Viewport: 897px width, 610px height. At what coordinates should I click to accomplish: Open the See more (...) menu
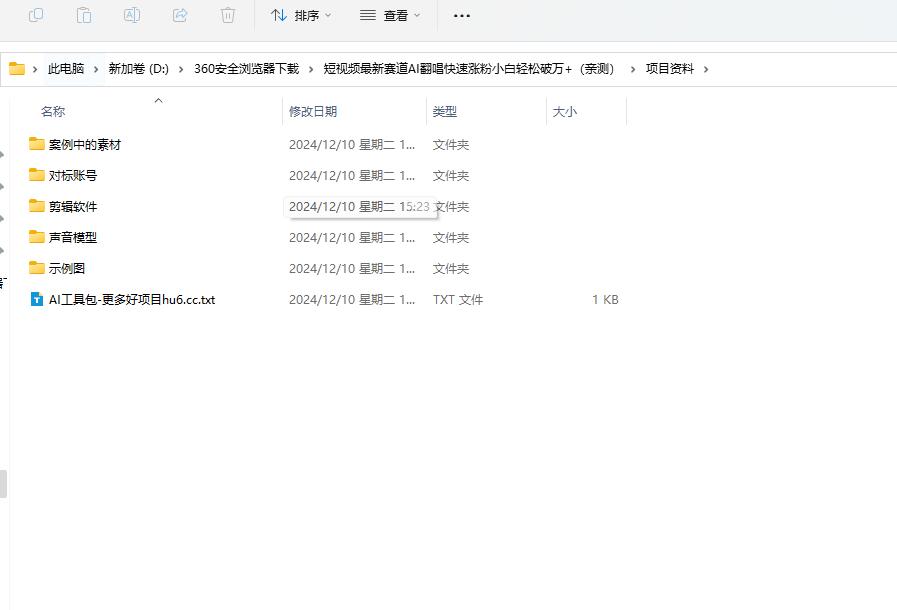(461, 15)
